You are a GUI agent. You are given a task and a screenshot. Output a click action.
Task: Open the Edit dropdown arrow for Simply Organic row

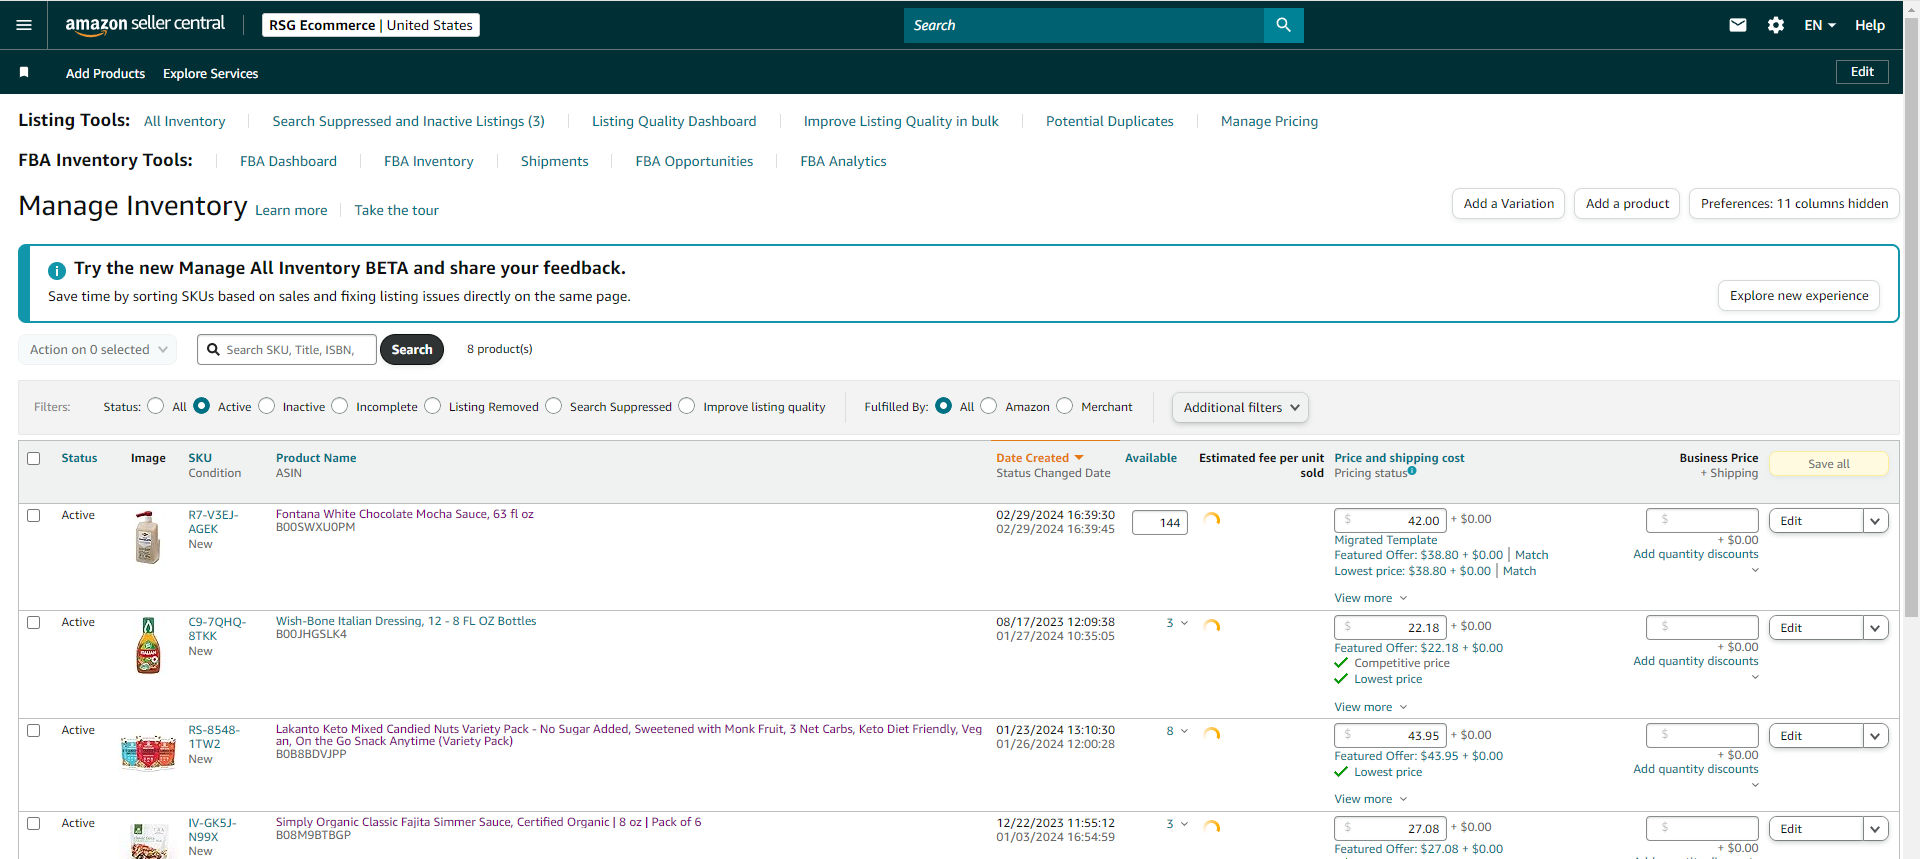point(1875,829)
